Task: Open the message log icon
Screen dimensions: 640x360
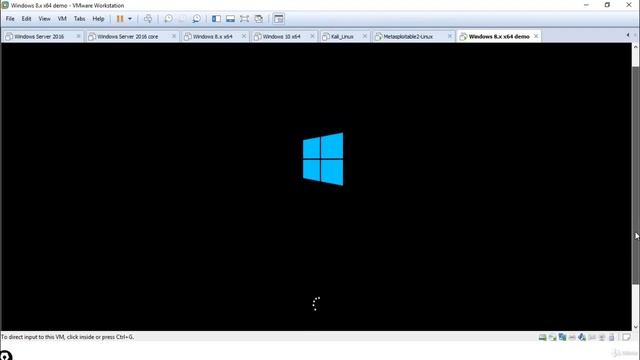Action: [626, 337]
